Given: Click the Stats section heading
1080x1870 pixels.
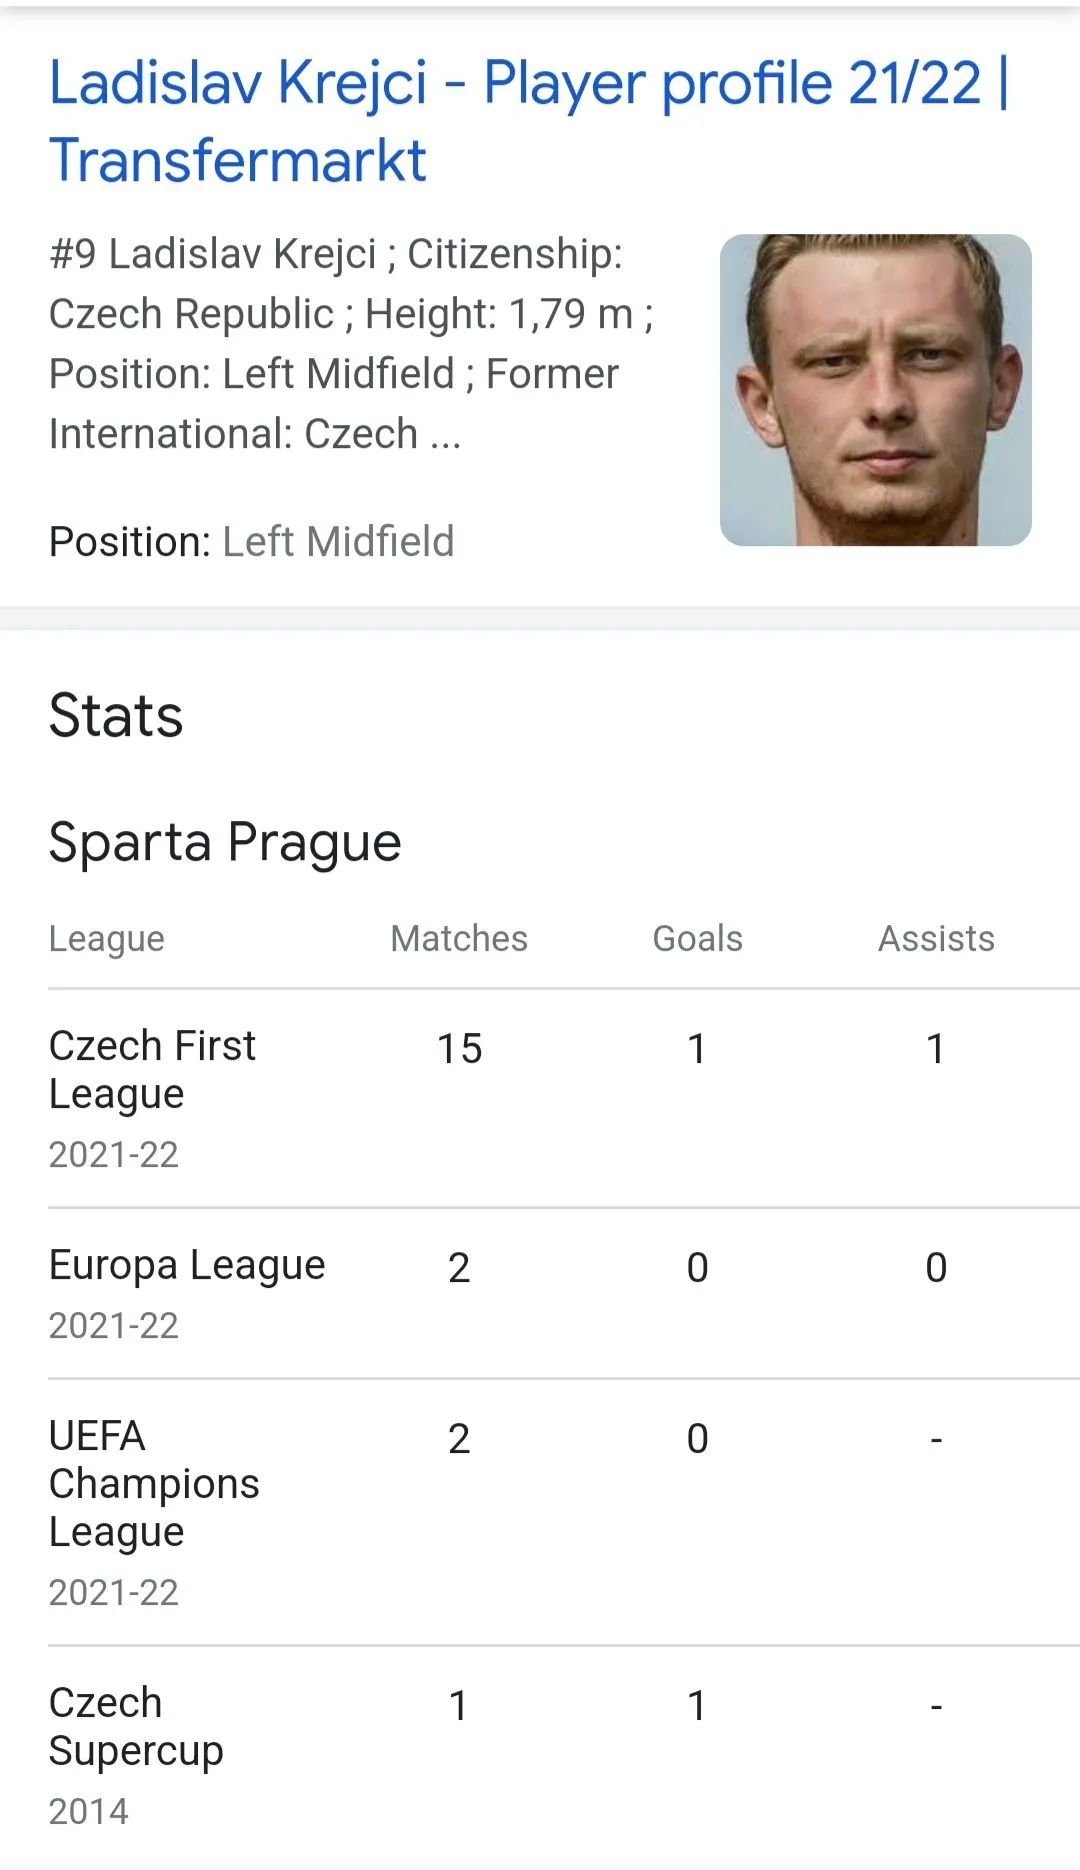Looking at the screenshot, I should click(x=116, y=716).
